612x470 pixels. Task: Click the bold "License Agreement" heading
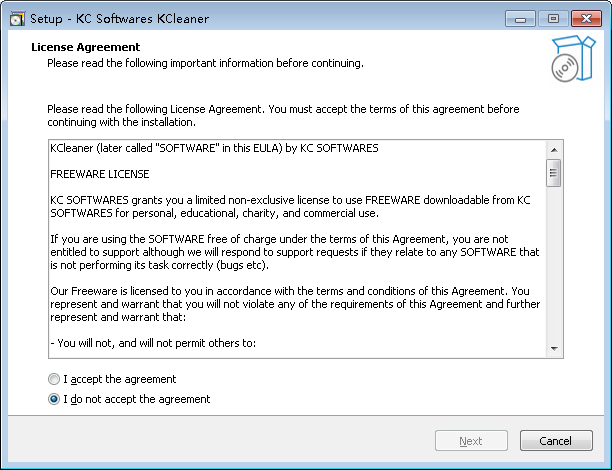pyautogui.click(x=86, y=47)
